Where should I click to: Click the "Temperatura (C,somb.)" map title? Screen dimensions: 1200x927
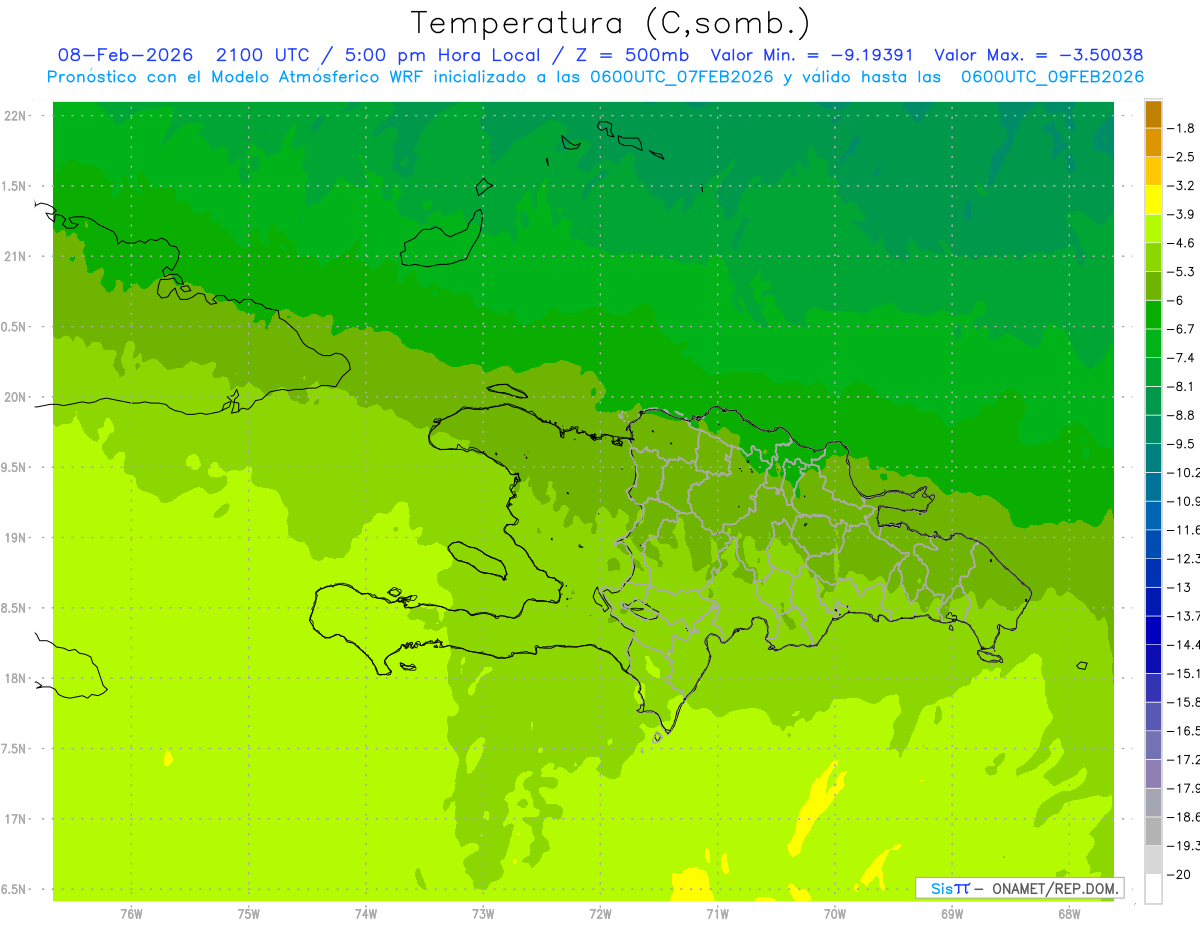pos(610,23)
